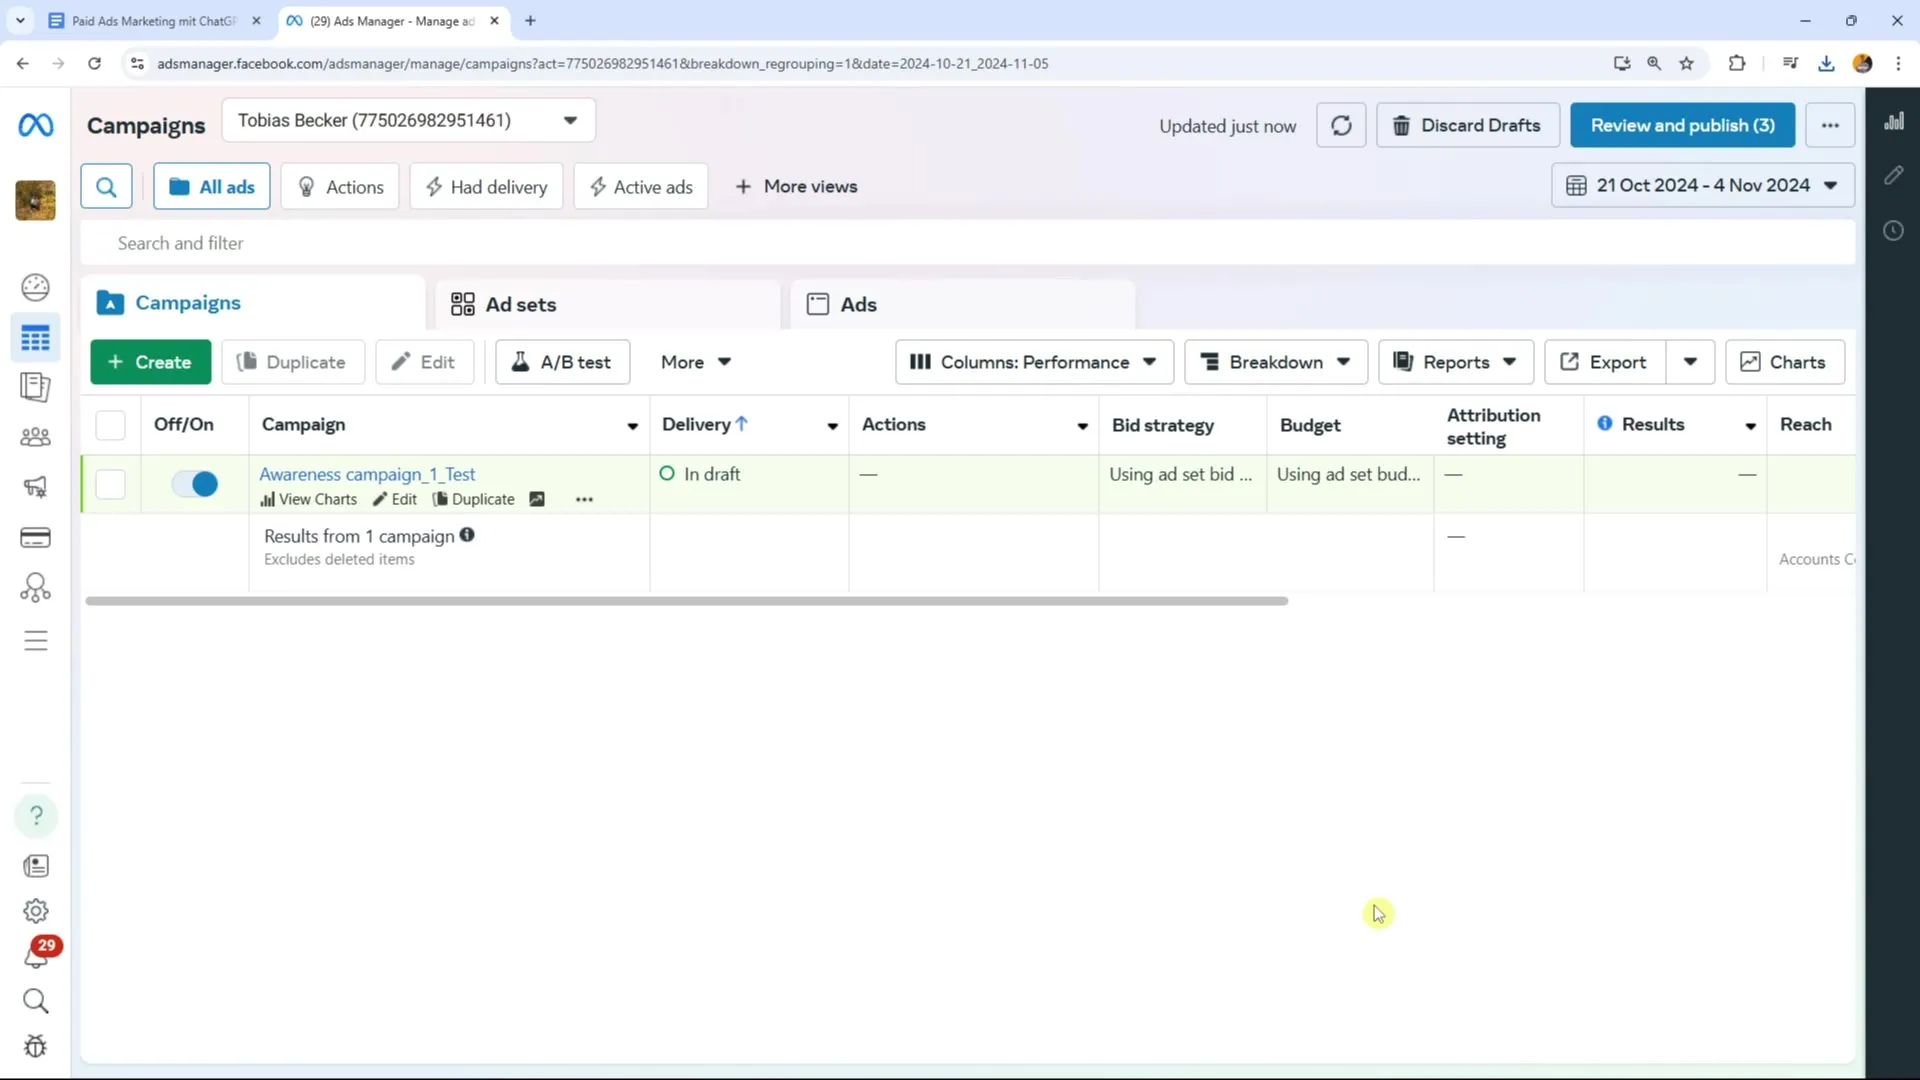Expand the arrow next to Export
The width and height of the screenshot is (1920, 1080).
(1690, 362)
